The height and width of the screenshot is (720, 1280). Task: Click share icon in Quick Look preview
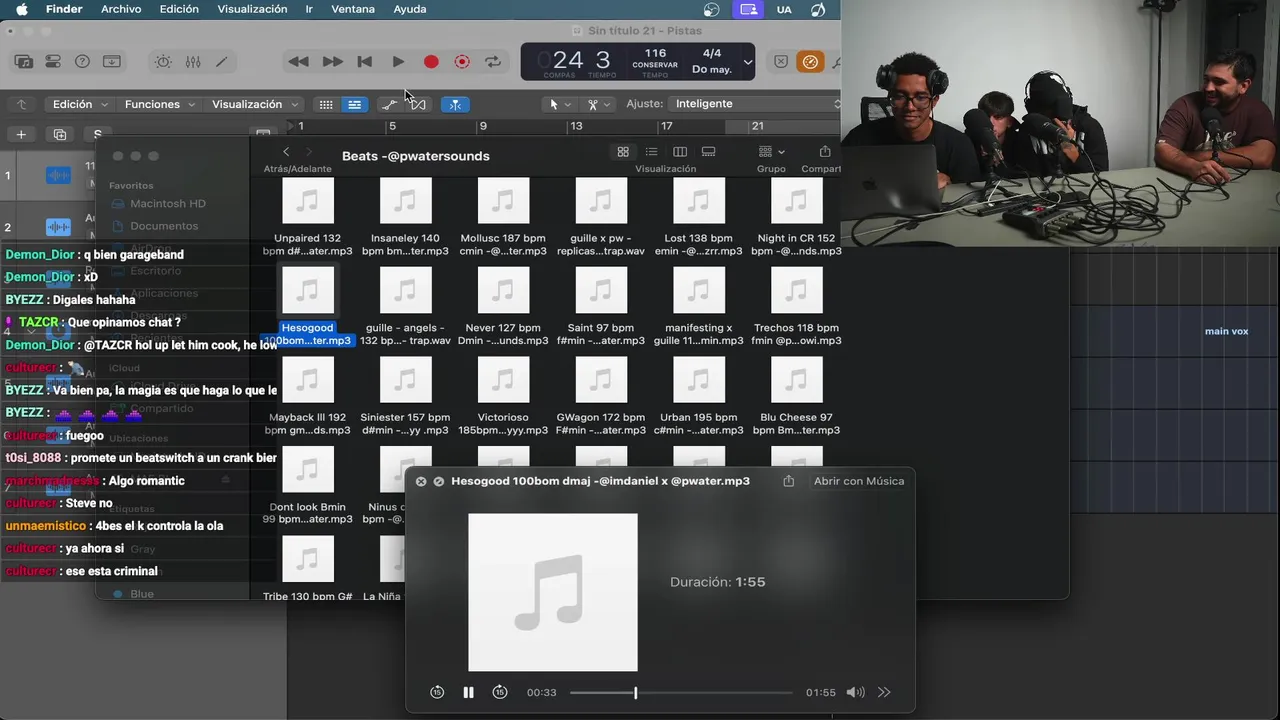(x=788, y=481)
